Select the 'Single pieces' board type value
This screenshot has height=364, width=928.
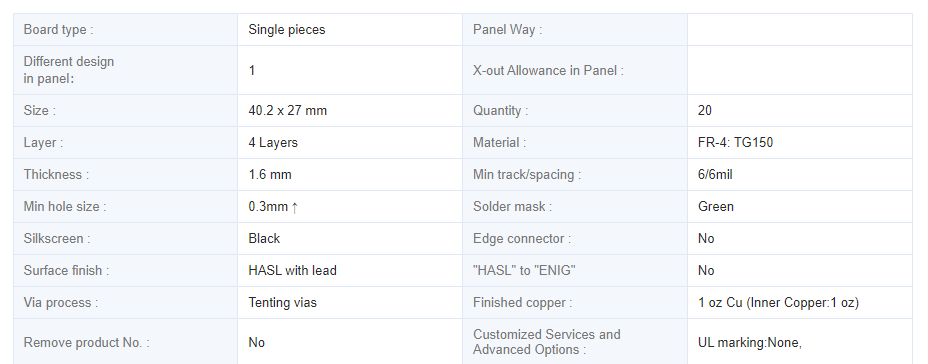(287, 30)
